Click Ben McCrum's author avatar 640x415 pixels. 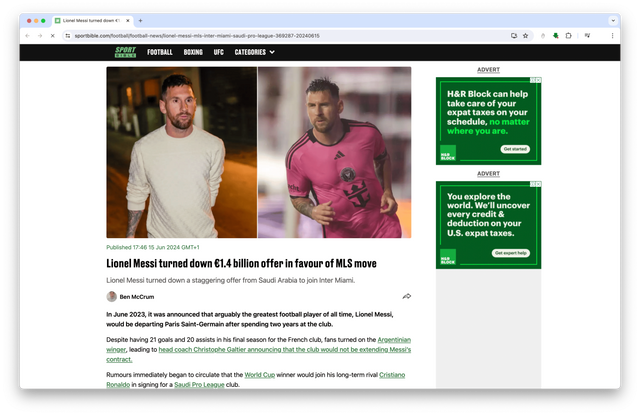click(x=112, y=296)
